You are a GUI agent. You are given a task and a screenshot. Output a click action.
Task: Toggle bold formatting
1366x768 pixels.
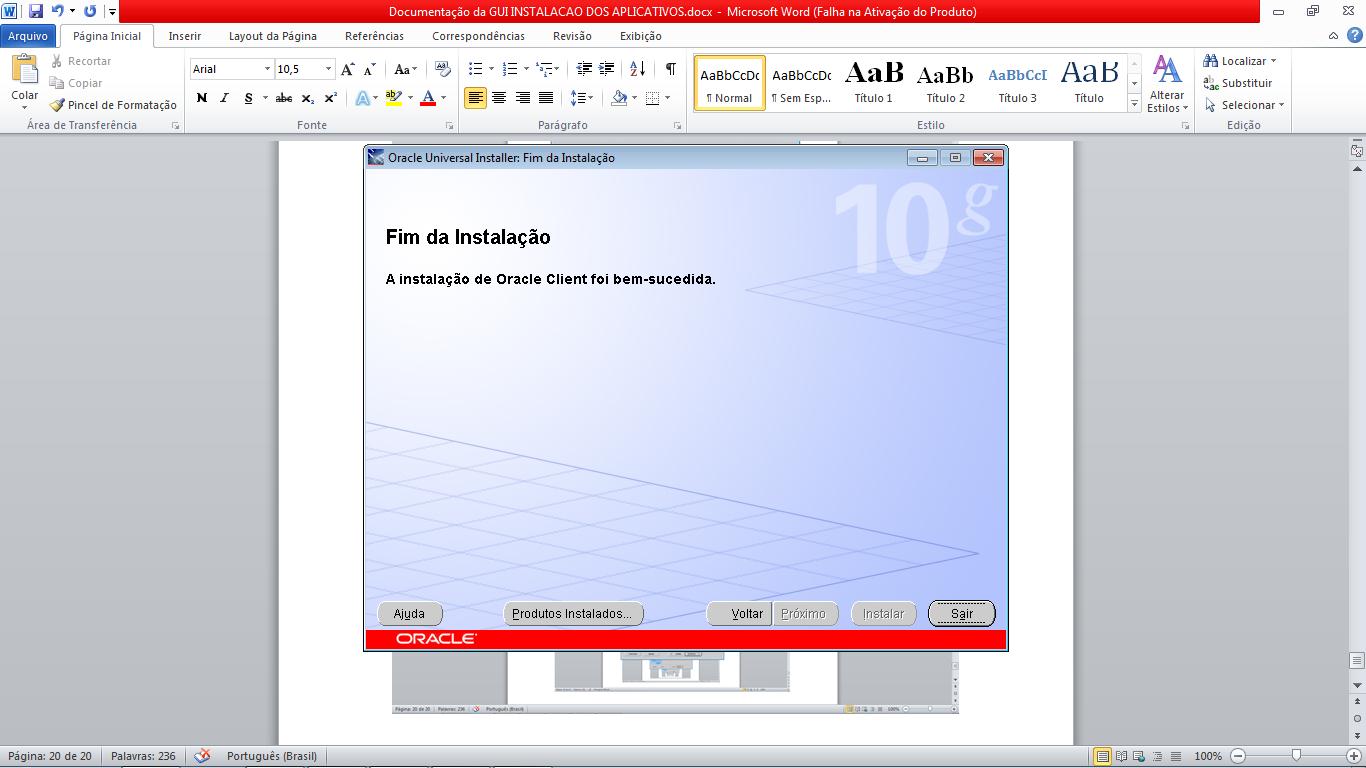(200, 98)
